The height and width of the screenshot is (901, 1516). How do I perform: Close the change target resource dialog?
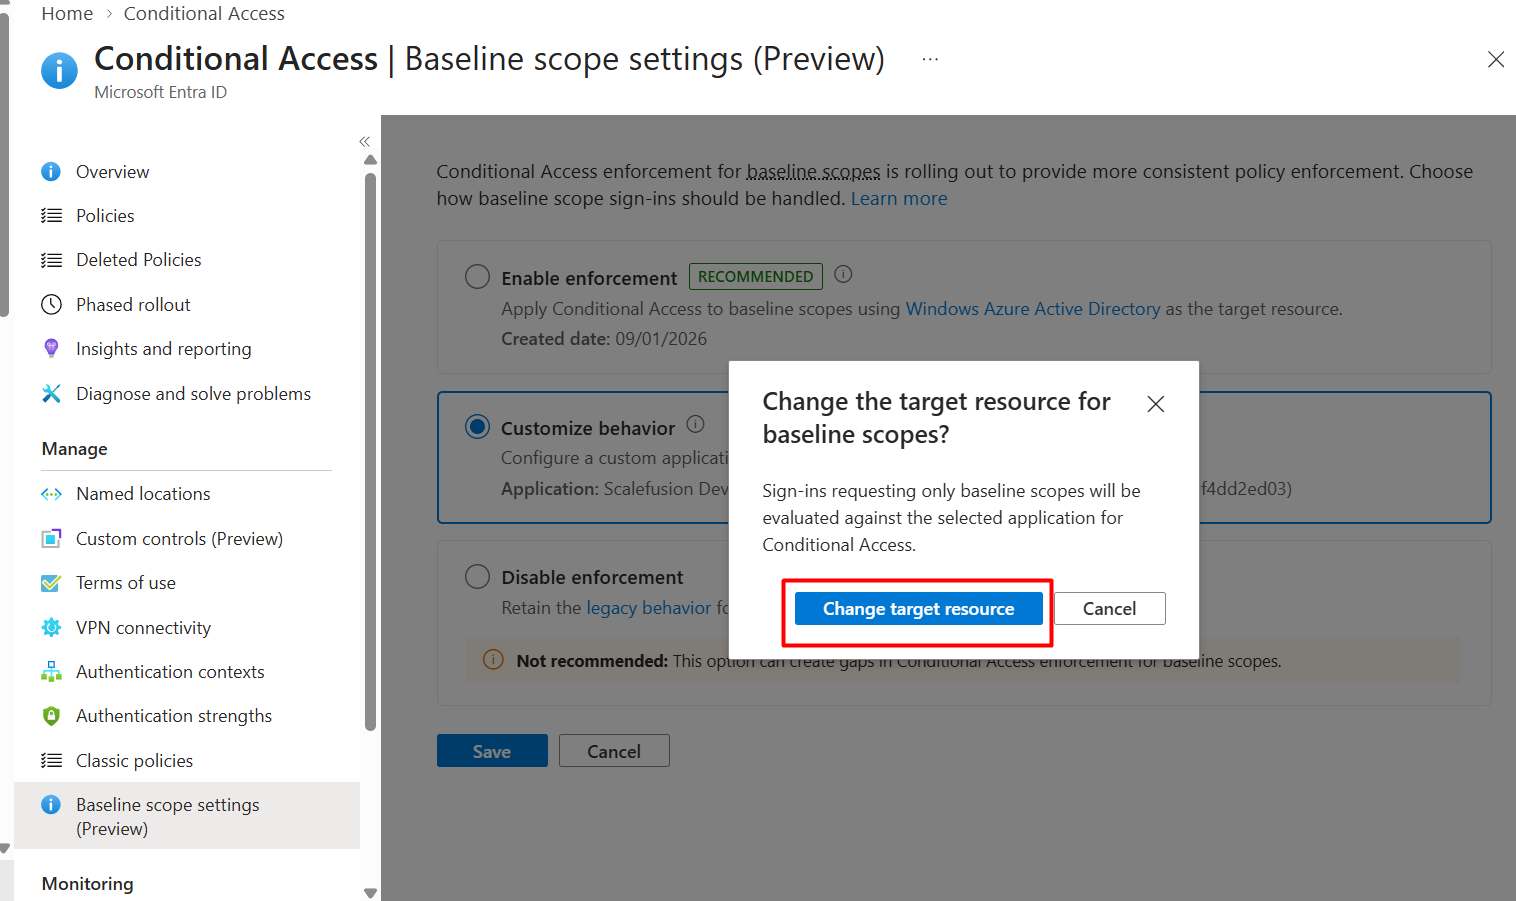tap(1156, 404)
